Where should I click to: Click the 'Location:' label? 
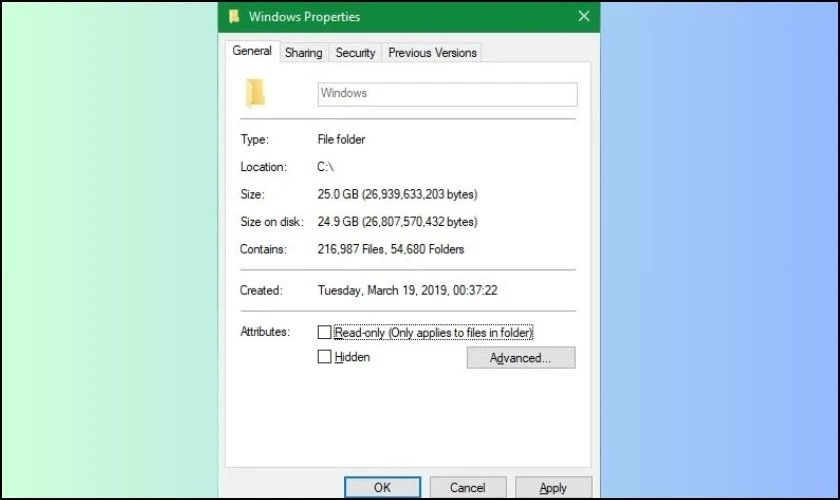coord(263,167)
